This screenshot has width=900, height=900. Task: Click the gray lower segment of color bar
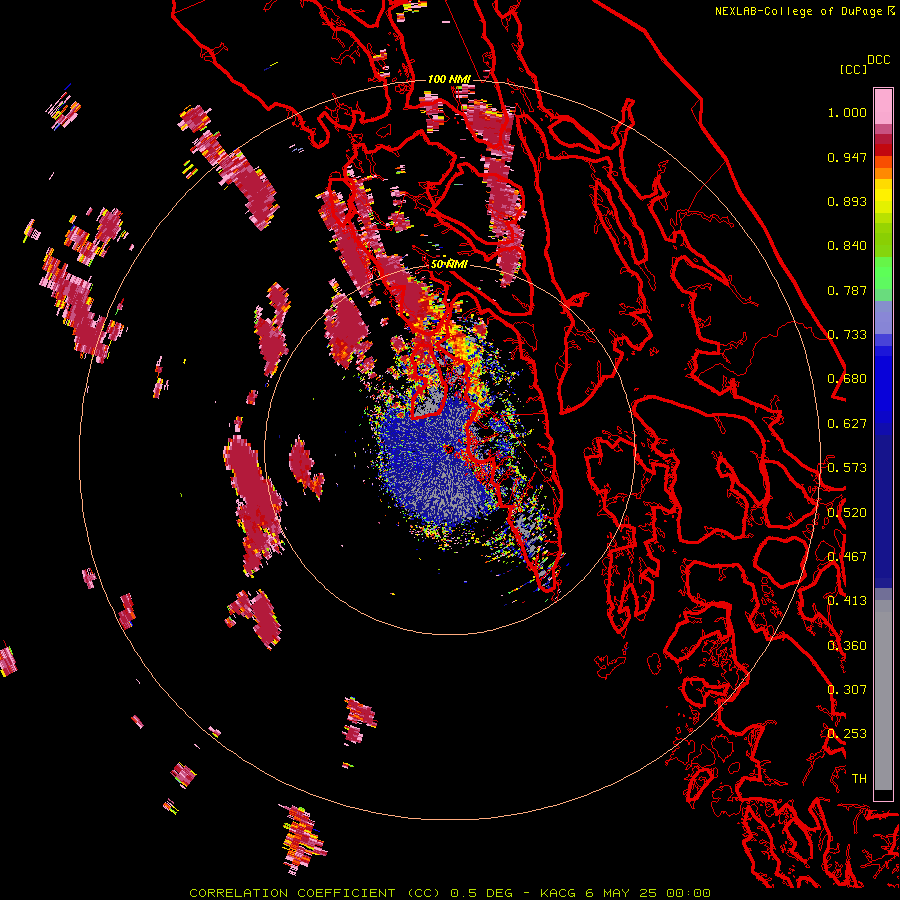click(x=883, y=695)
